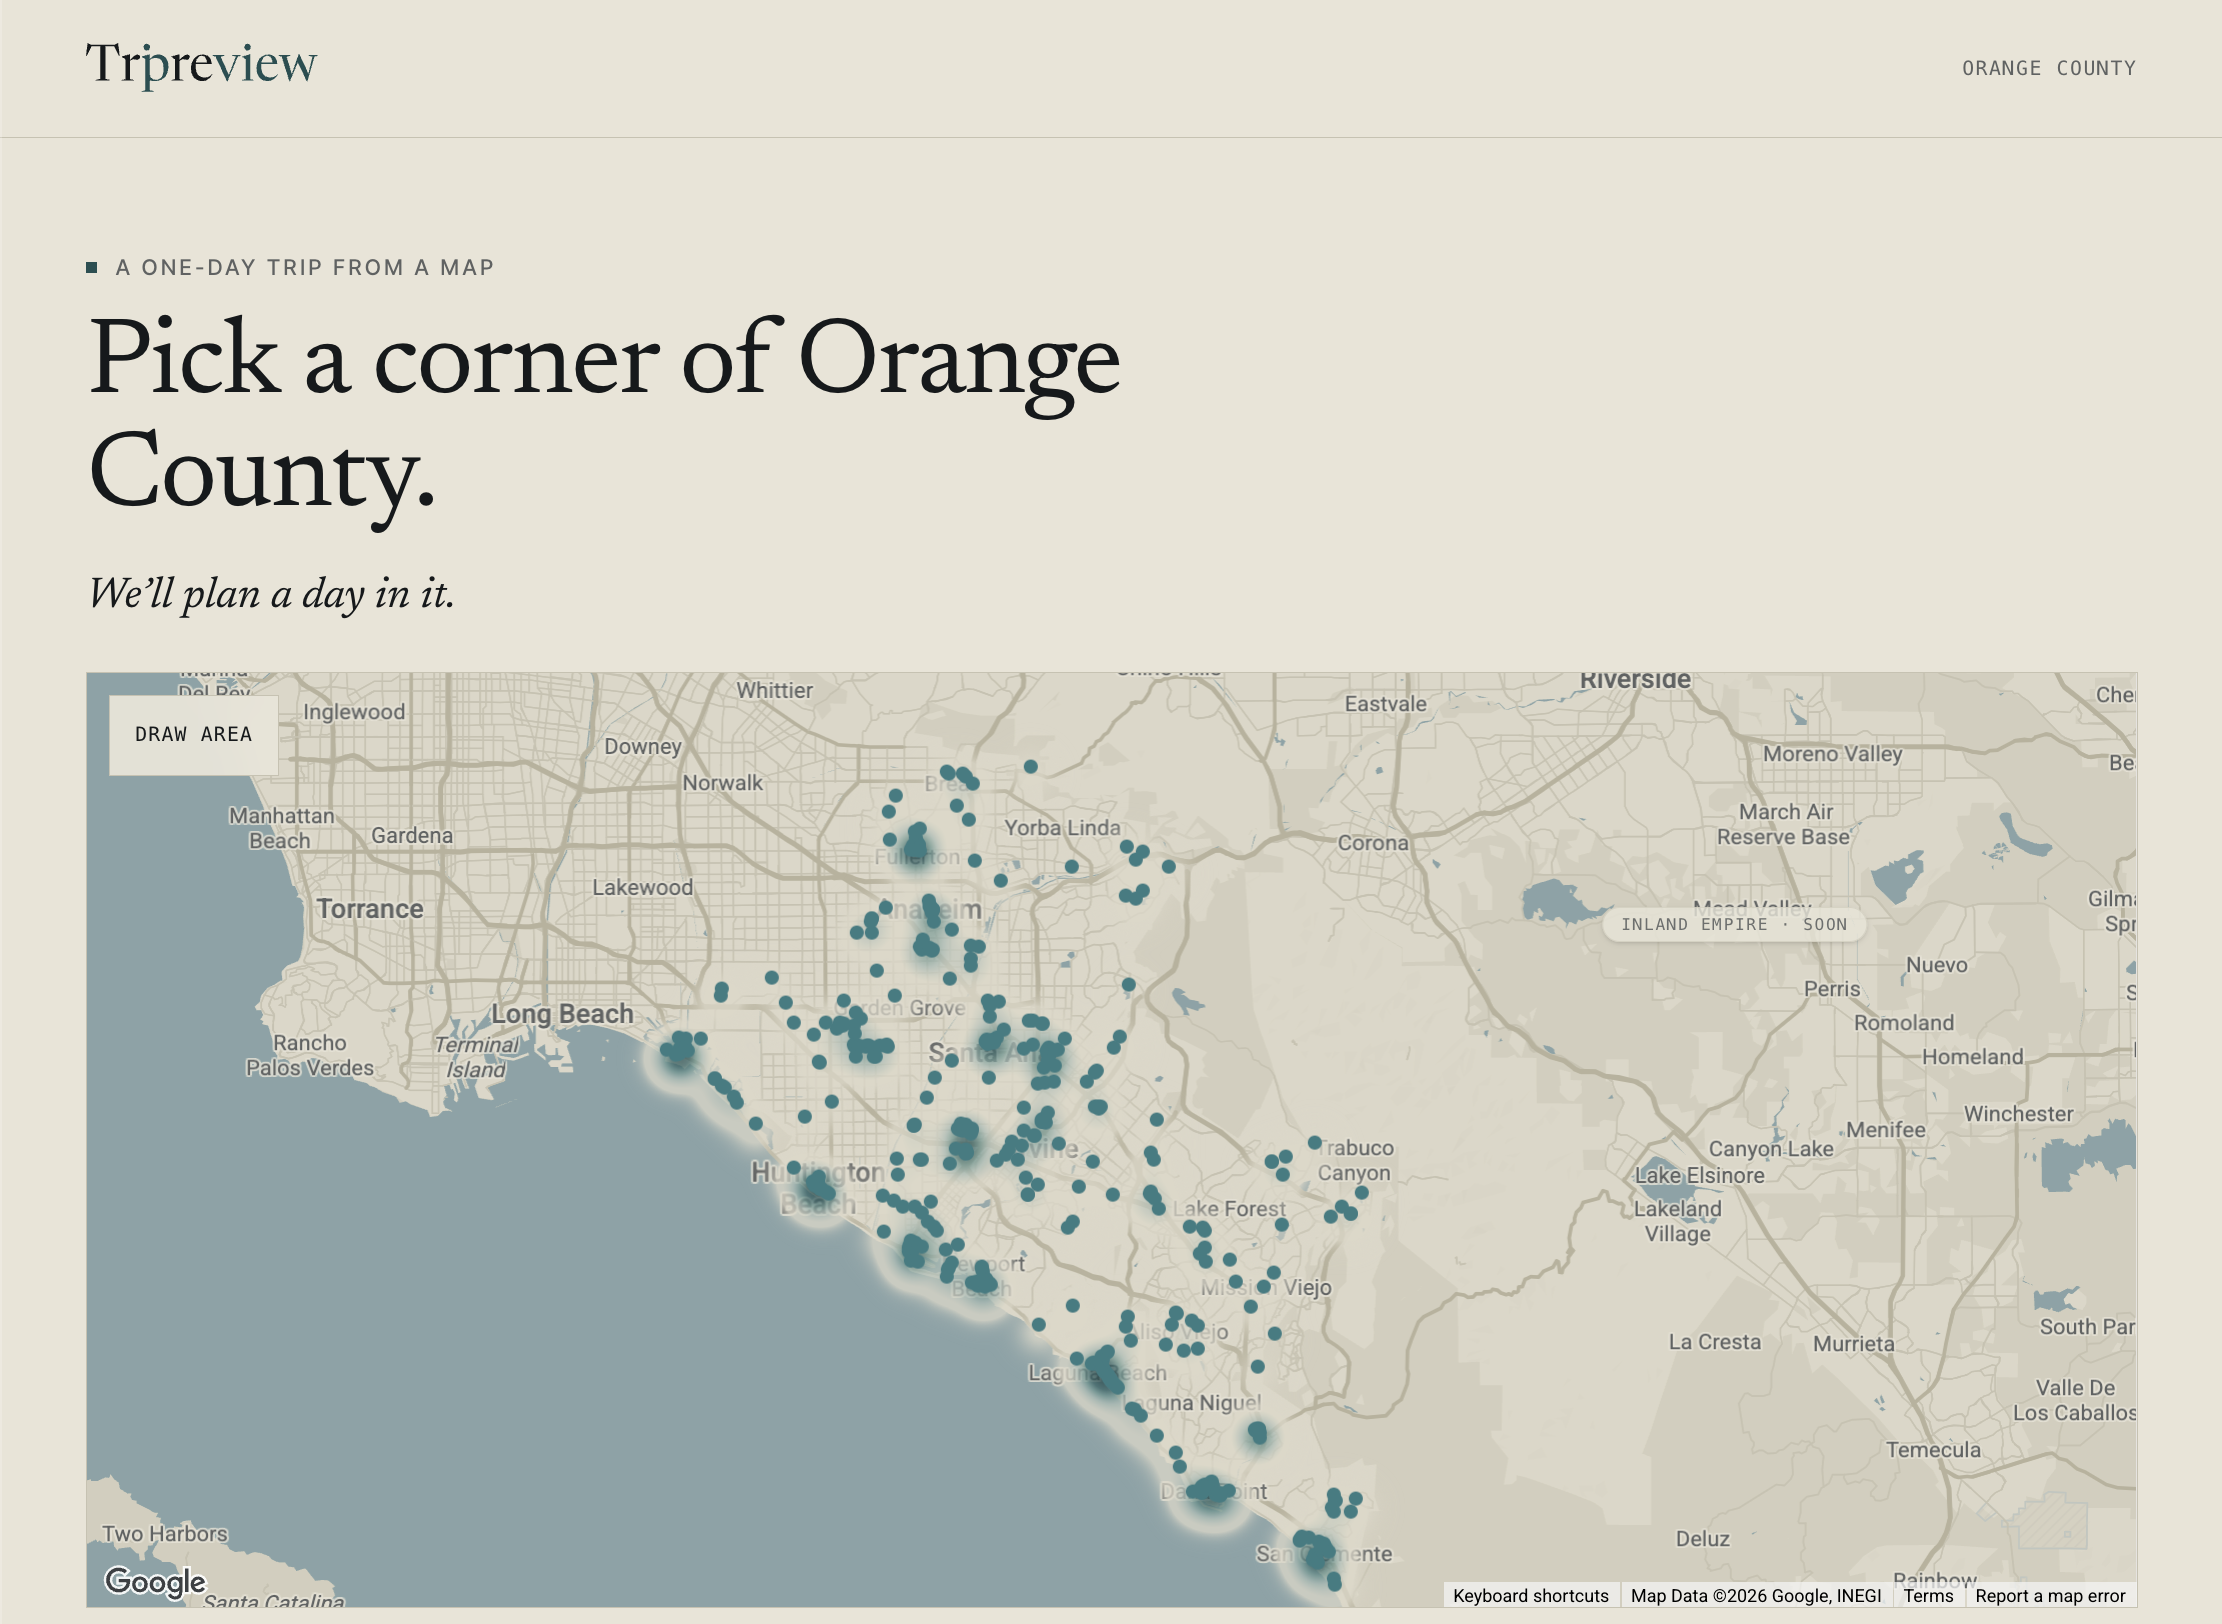The image size is (2222, 1624).
Task: Click the Inglewood map label
Action: click(x=354, y=712)
